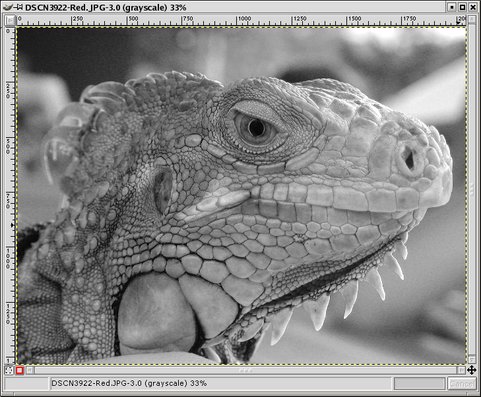
Task: Click the horizontal scrollbar's right arrow
Action: click(461, 370)
